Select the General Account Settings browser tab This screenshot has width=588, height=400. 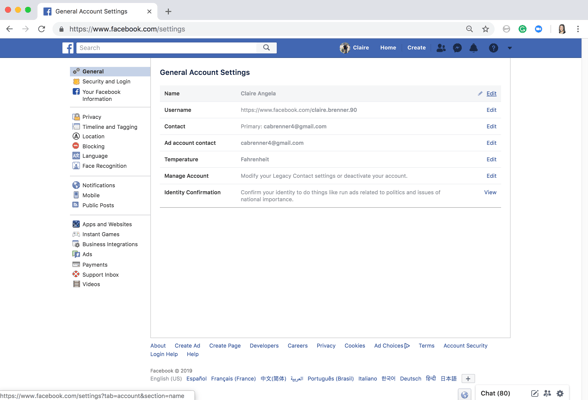(98, 12)
